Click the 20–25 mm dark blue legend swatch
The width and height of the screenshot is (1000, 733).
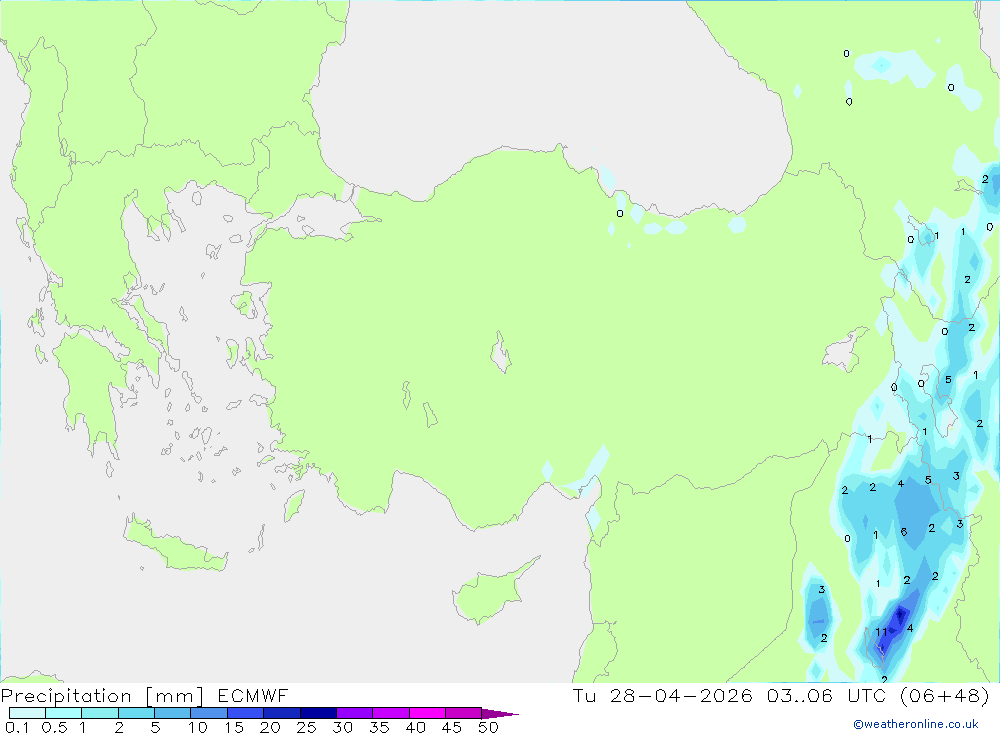click(282, 713)
